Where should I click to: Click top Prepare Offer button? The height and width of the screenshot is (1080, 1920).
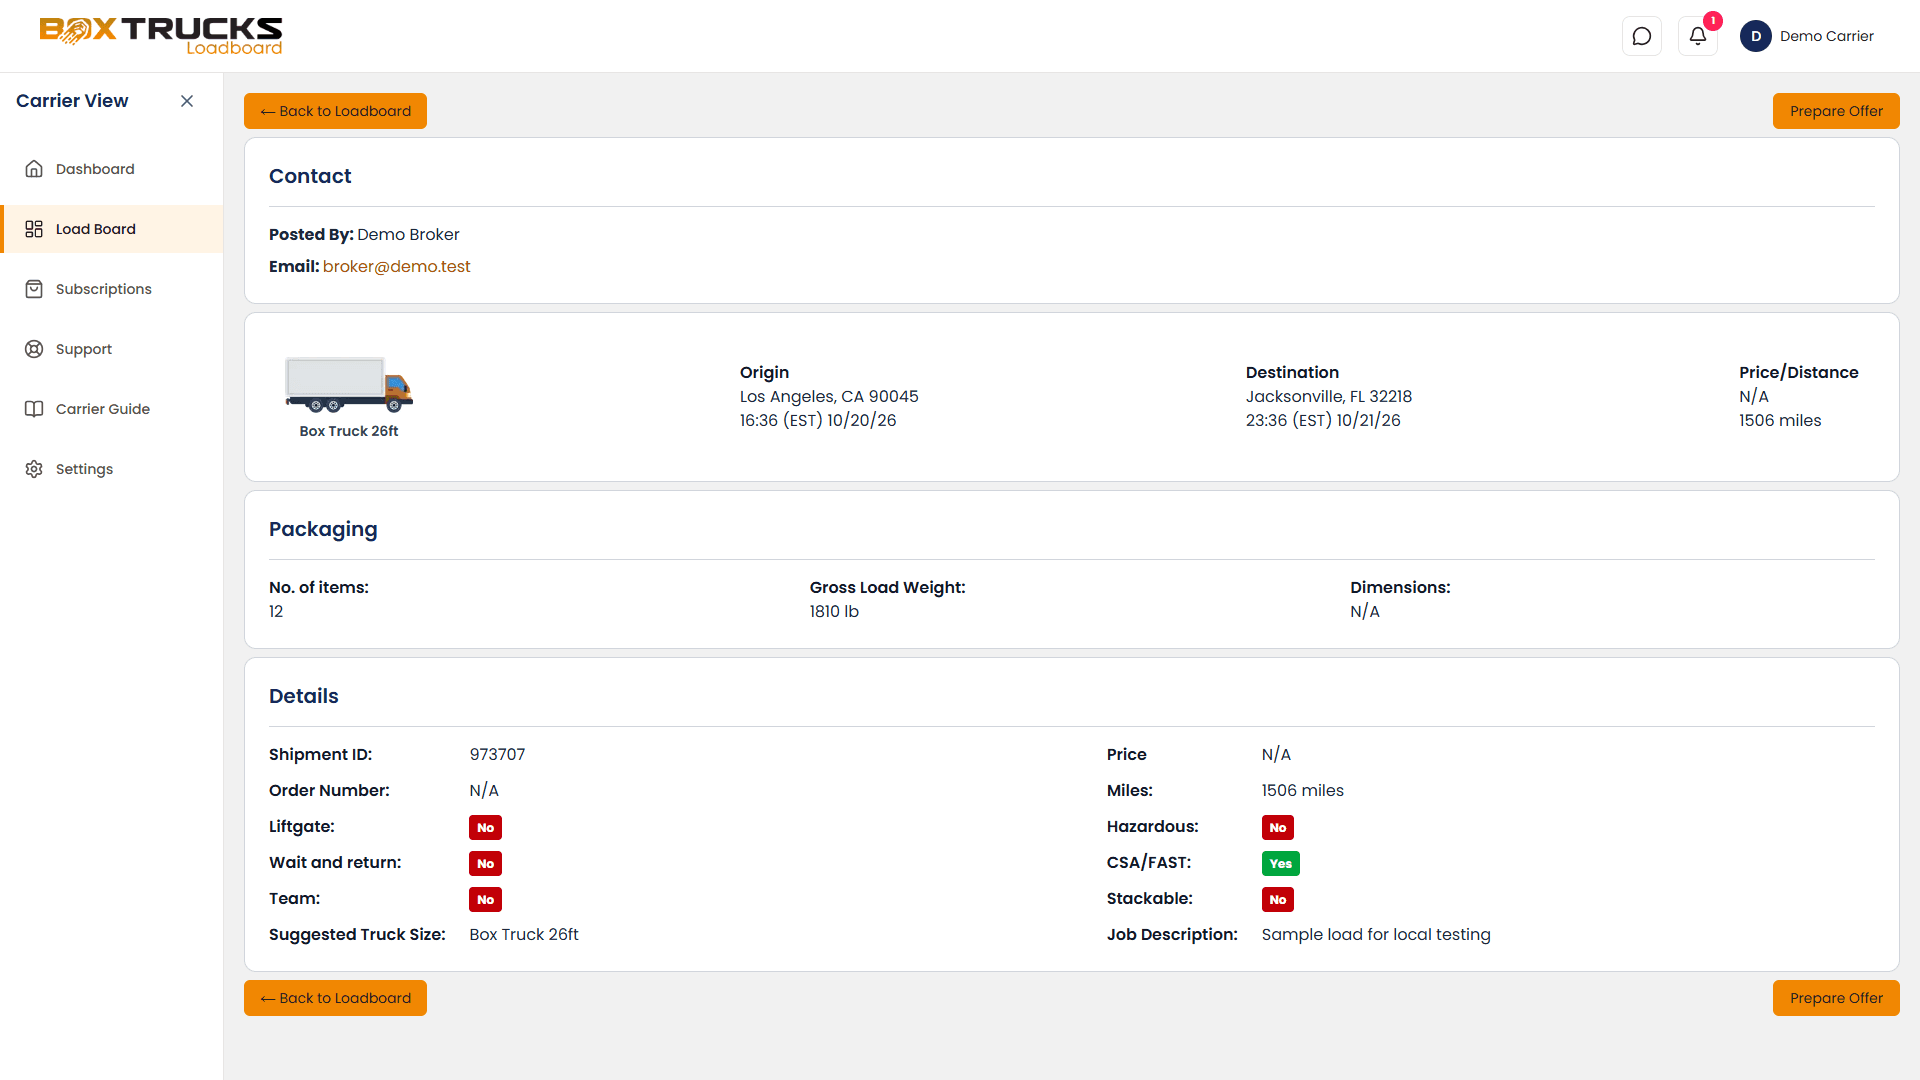click(x=1836, y=111)
